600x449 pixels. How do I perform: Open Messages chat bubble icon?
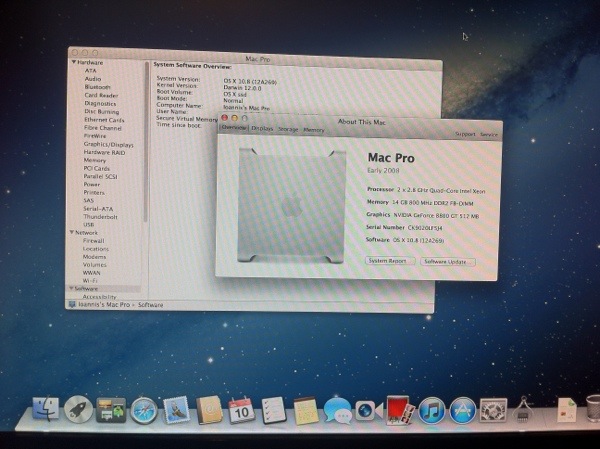click(x=338, y=411)
